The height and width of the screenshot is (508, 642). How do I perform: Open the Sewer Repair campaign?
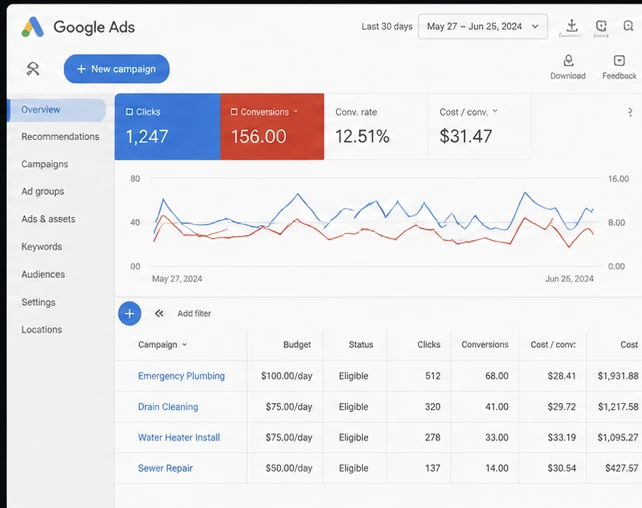(165, 468)
